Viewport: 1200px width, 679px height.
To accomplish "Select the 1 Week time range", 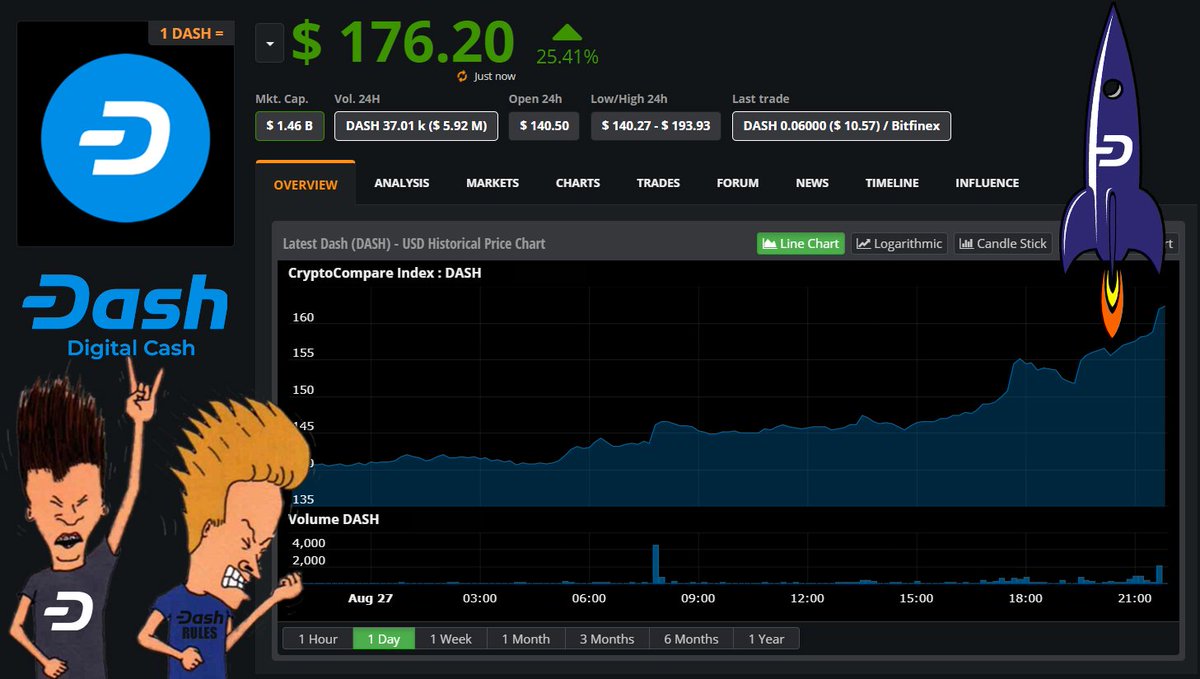I will [x=451, y=638].
